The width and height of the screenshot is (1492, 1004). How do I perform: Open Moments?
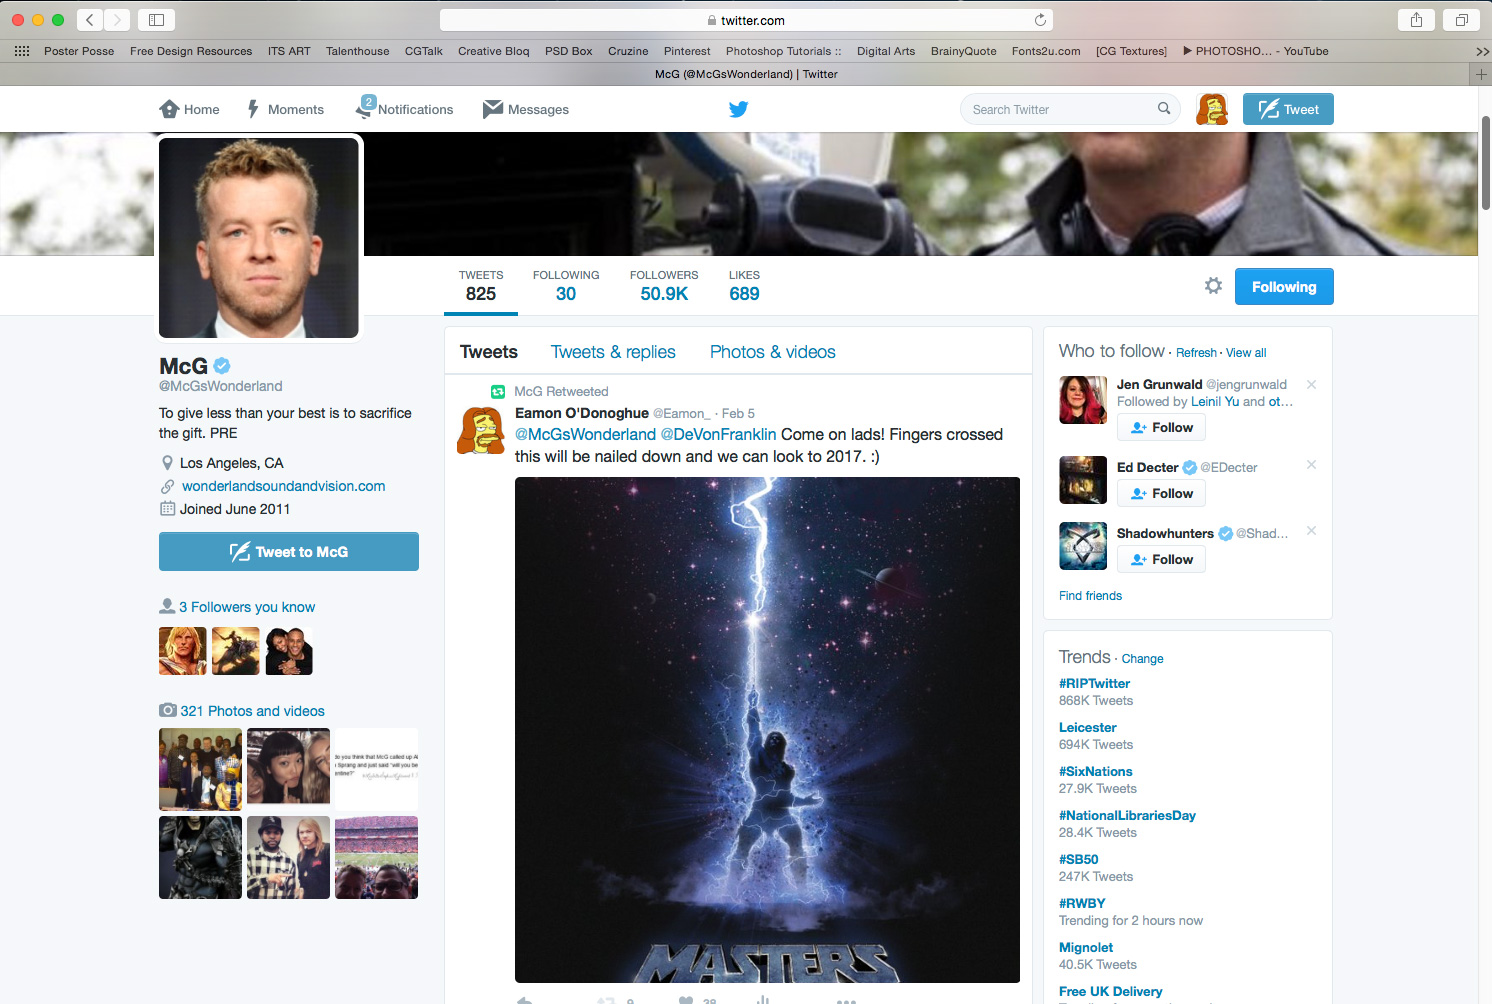click(x=285, y=109)
